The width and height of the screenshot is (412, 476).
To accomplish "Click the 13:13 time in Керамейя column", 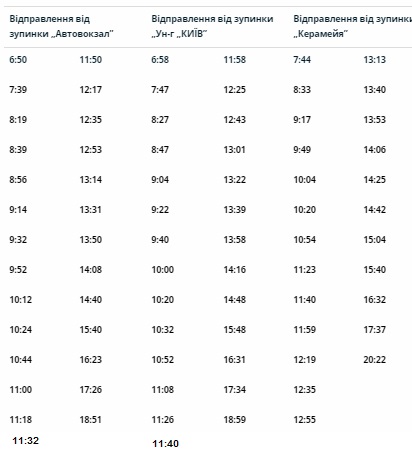I will [x=375, y=60].
